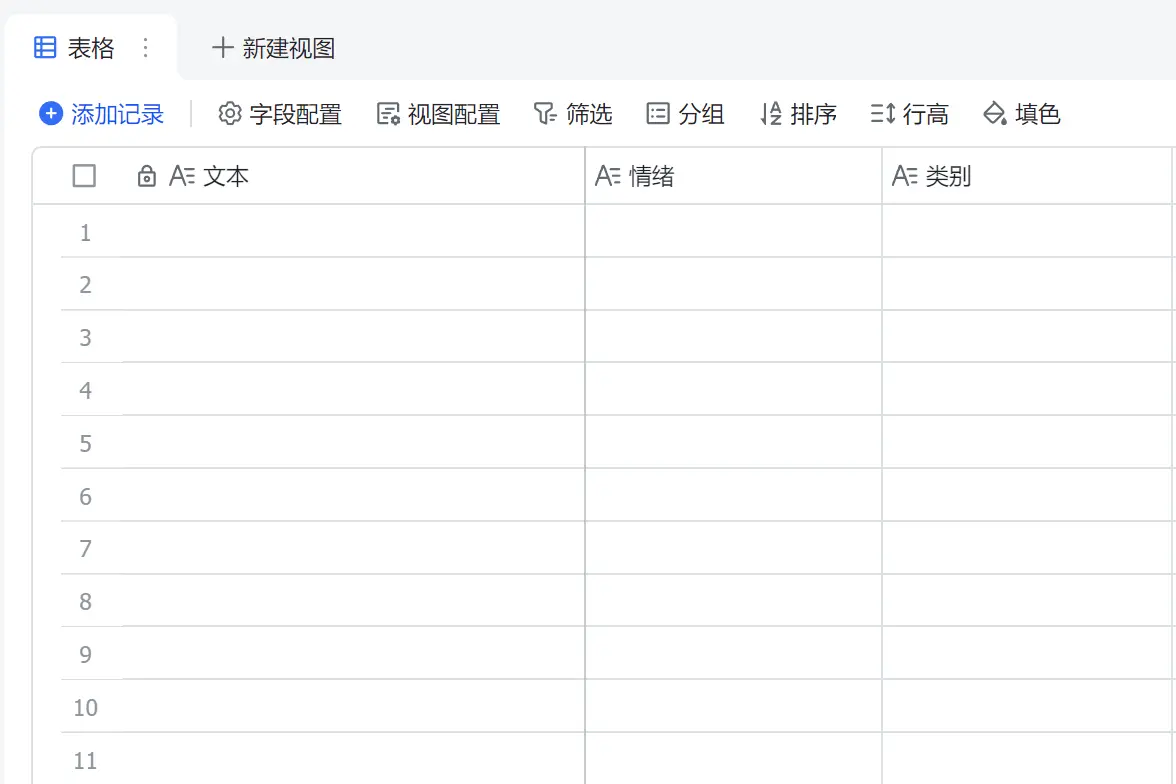Image resolution: width=1176 pixels, height=784 pixels.
Task: Click the 添加记录 button text
Action: click(x=117, y=114)
